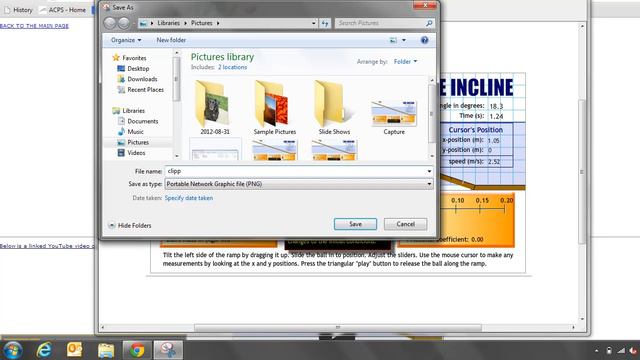Show hidden icons in system tray

(x=596, y=351)
